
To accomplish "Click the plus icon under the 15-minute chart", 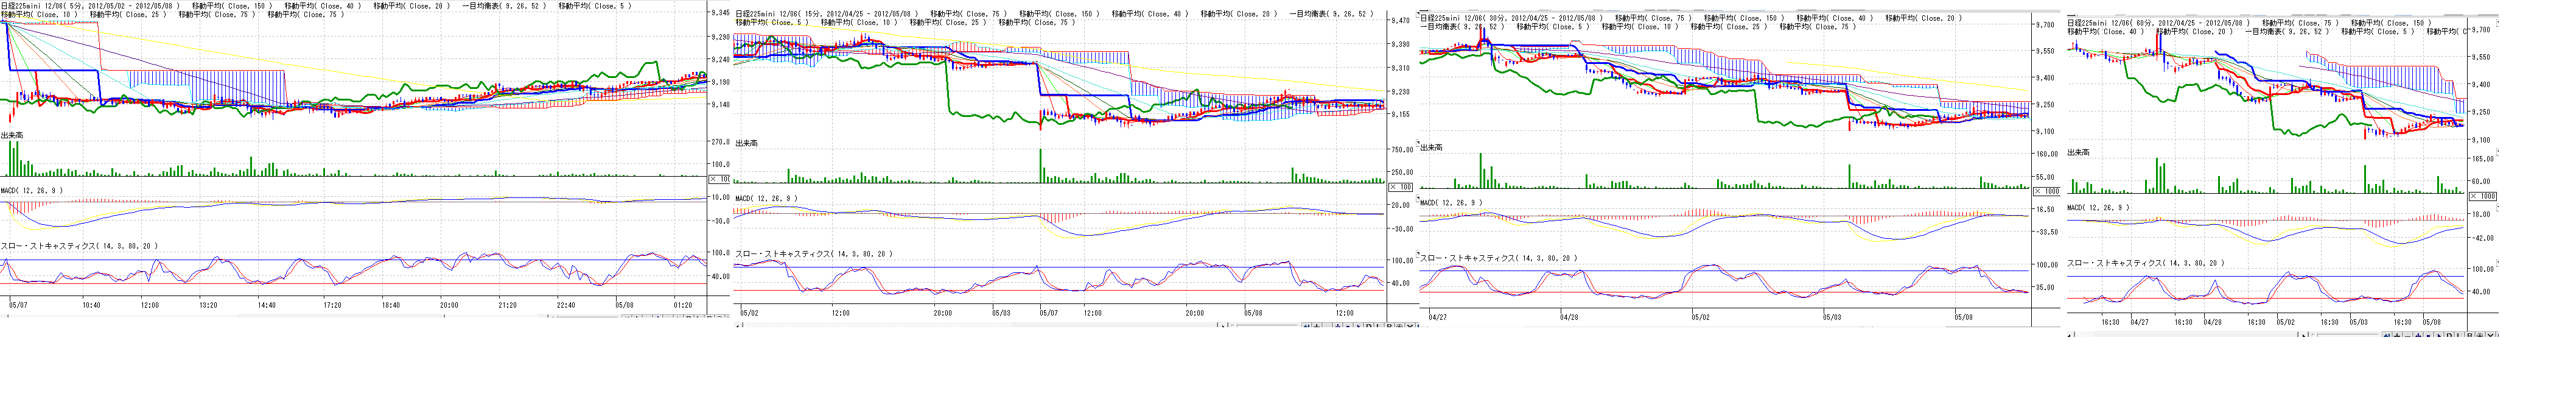I will pos(1317,326).
